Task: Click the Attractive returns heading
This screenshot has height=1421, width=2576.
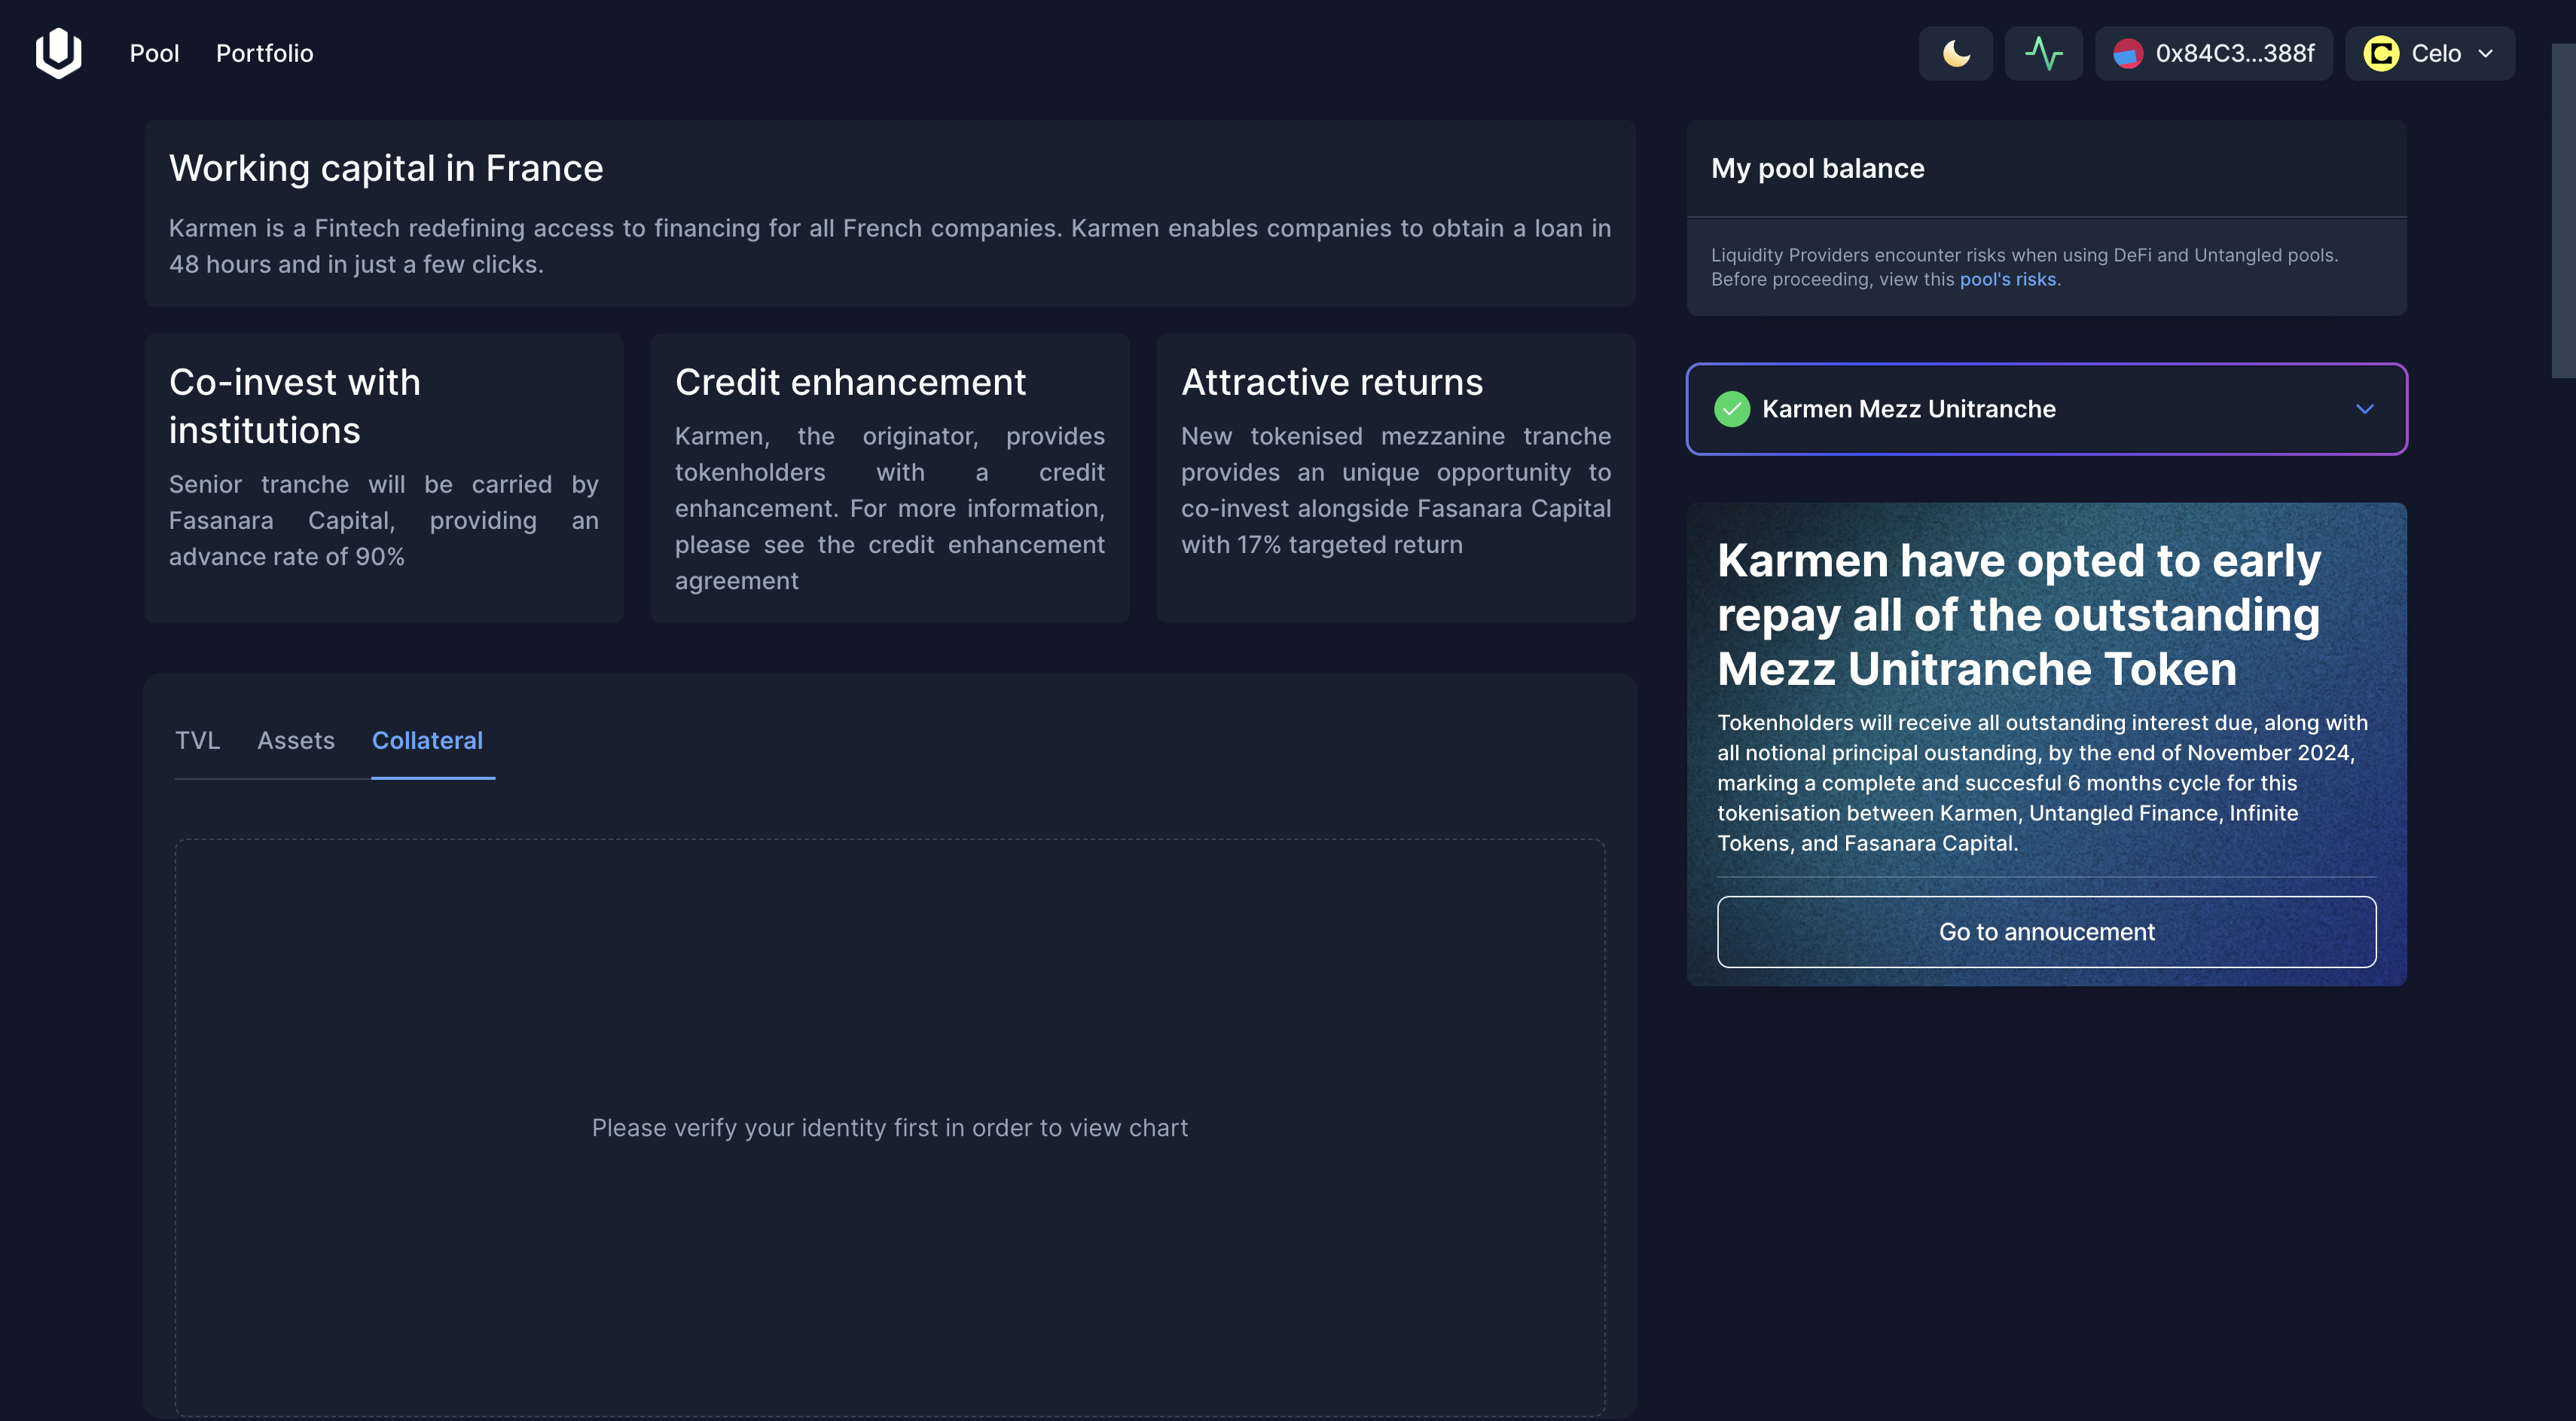Action: pos(1332,382)
